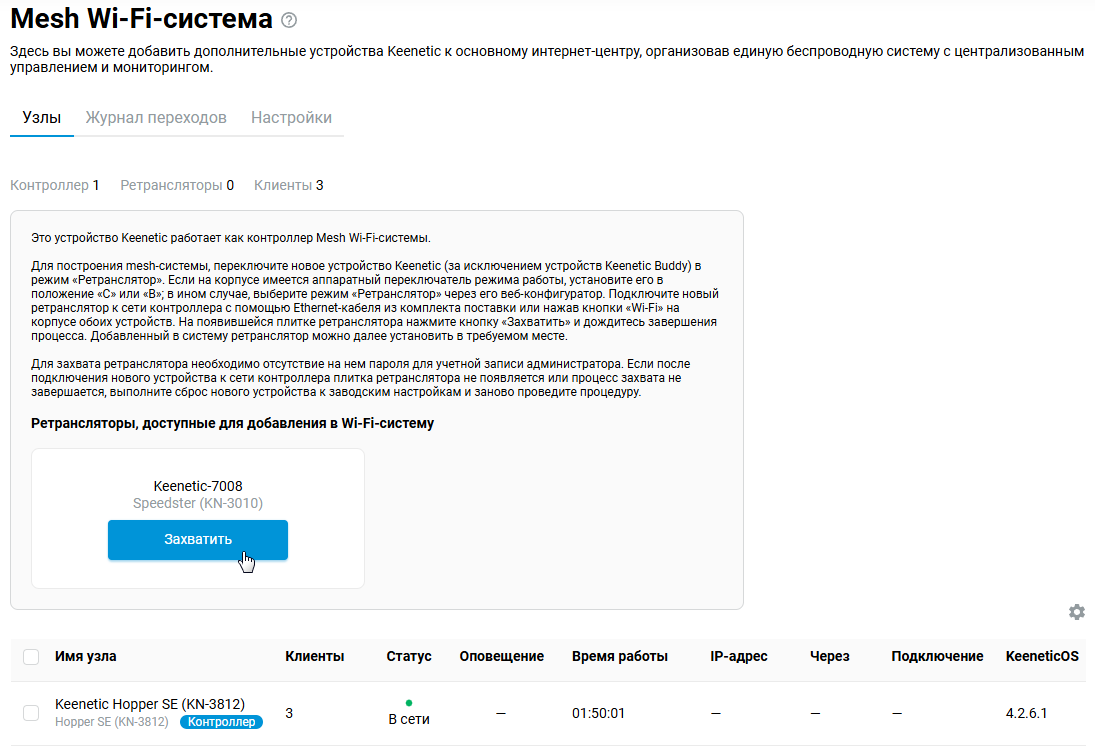Image resolution: width=1095 pixels, height=752 pixels.
Task: Filter nodes by Контроллер 1
Action: click(55, 185)
